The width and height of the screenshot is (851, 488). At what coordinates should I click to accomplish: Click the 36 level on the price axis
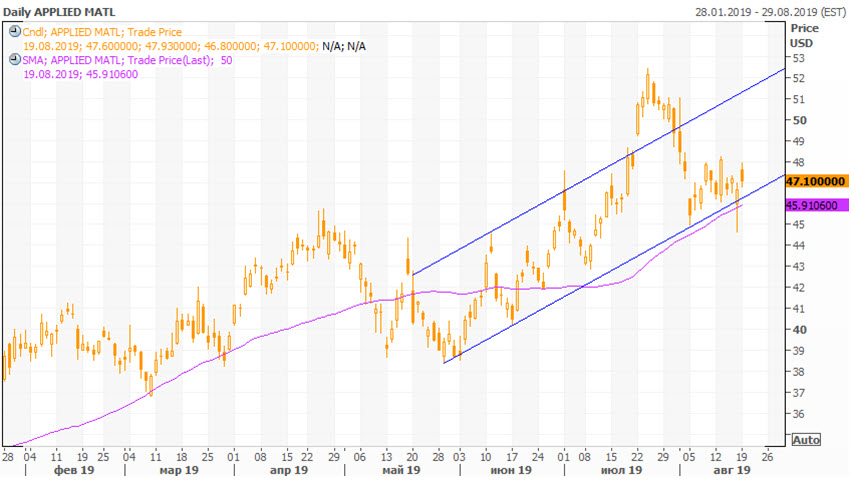click(798, 414)
